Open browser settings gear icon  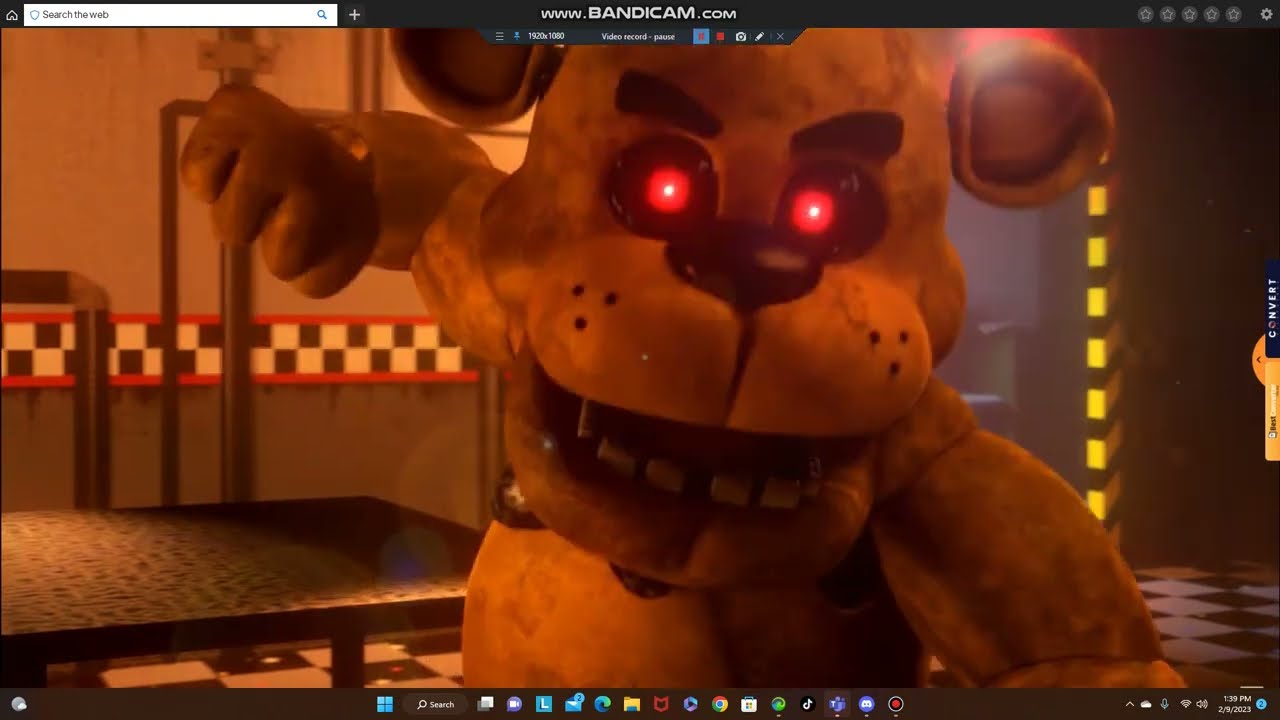click(1266, 14)
